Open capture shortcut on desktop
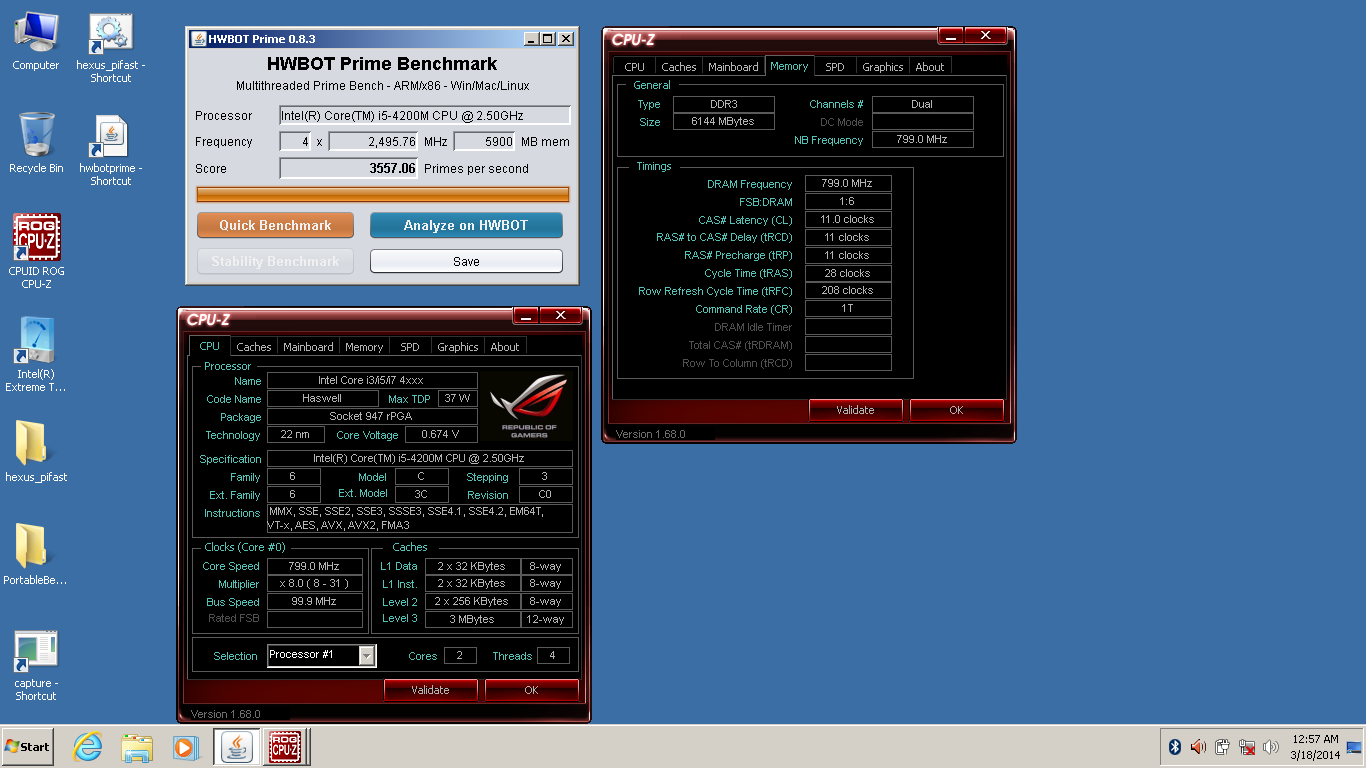Image resolution: width=1366 pixels, height=768 pixels. tap(36, 665)
